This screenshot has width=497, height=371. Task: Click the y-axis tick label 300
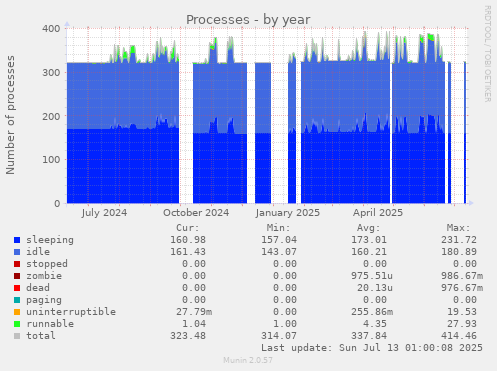51,72
